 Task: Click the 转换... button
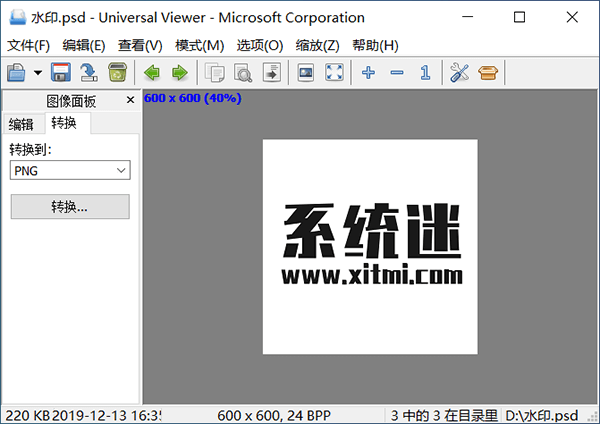70,207
